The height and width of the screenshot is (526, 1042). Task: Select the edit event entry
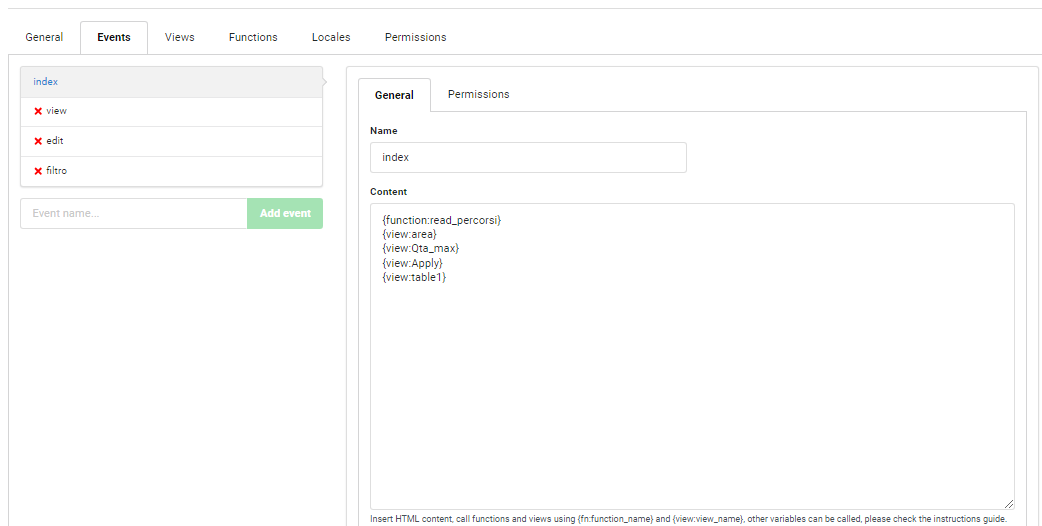click(171, 141)
